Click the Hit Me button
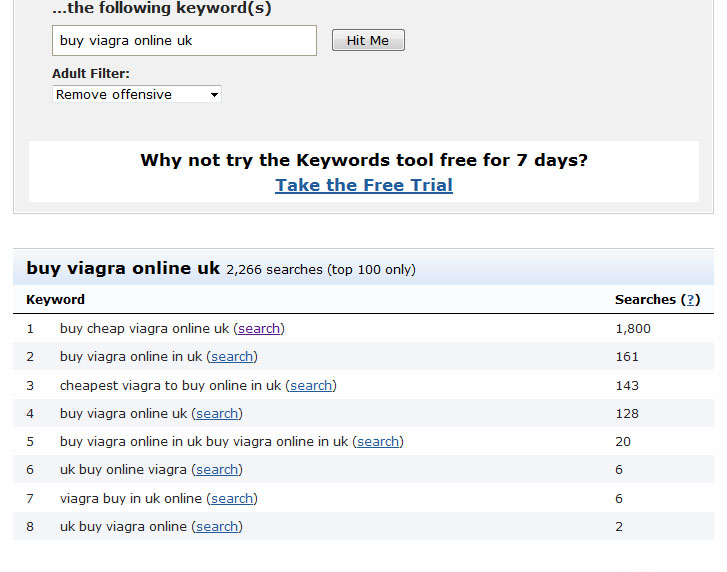The width and height of the screenshot is (727, 572). 368,40
